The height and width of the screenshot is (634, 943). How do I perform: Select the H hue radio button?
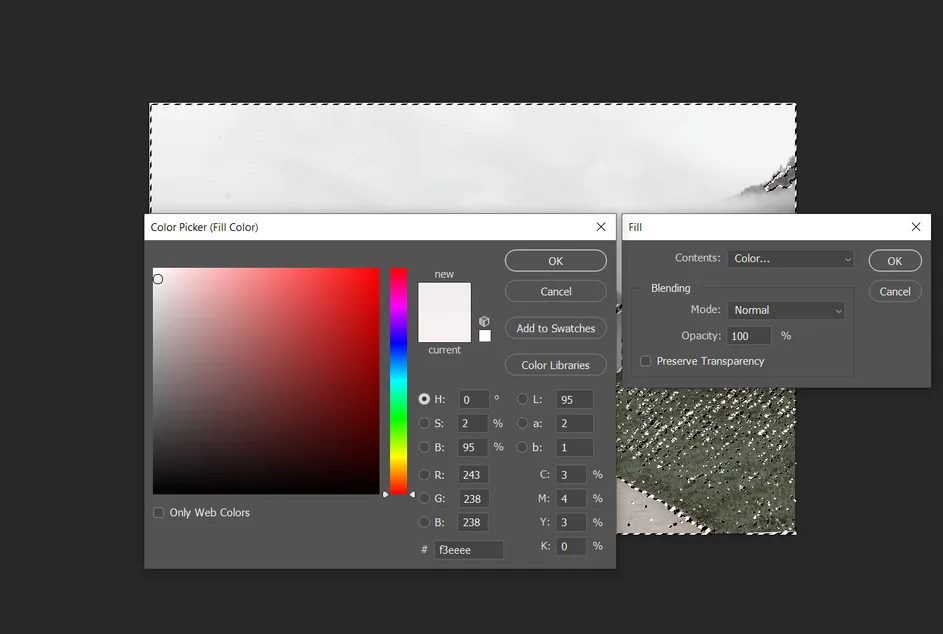click(x=424, y=399)
